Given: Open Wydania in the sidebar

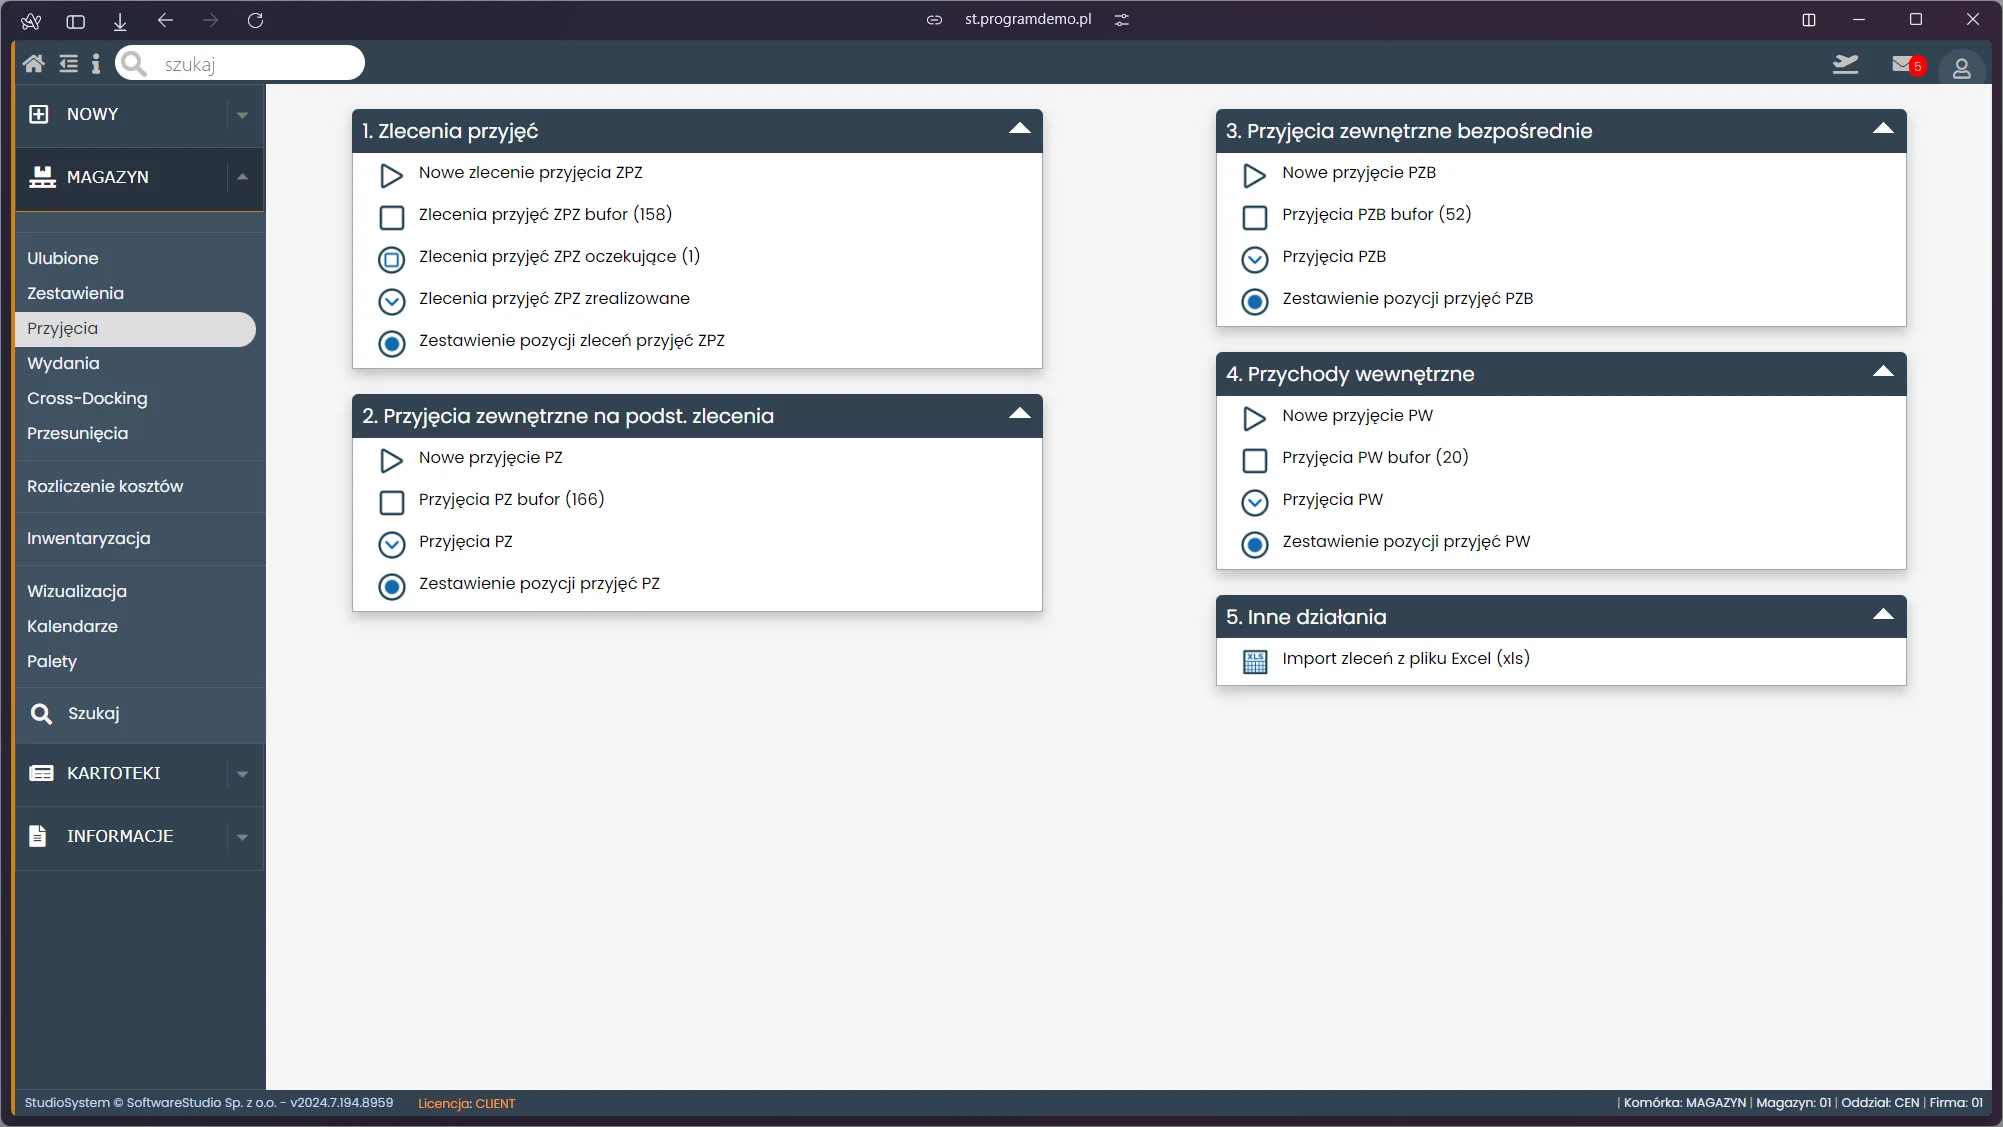Looking at the screenshot, I should pos(63,363).
